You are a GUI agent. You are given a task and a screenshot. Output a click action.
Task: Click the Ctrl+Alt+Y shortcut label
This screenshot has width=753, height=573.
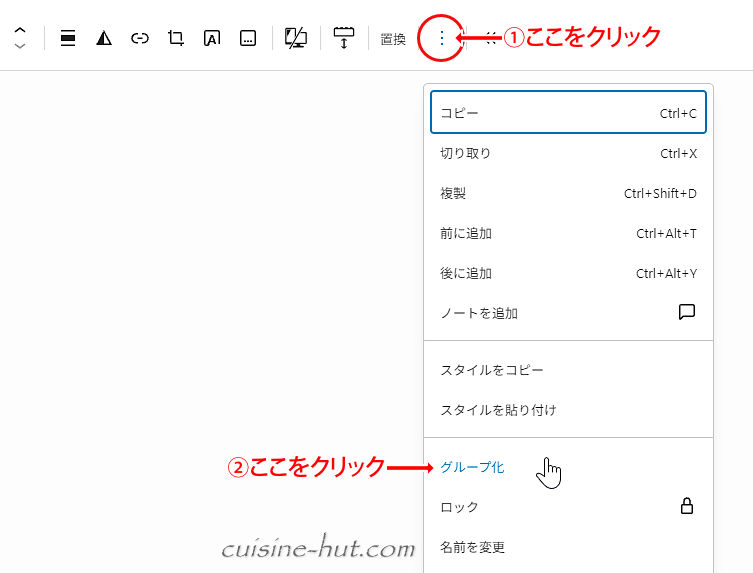[x=666, y=273]
